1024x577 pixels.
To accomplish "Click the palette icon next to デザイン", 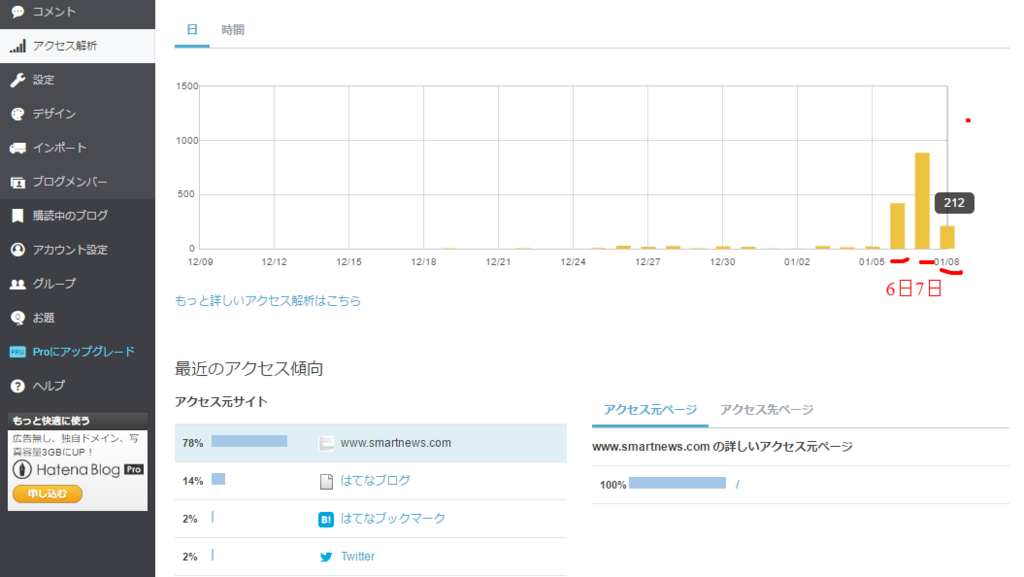I will point(18,114).
